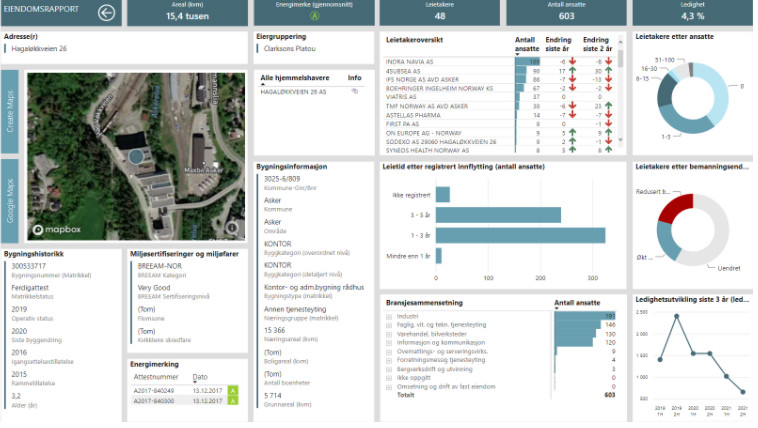Click the blue Økt segment in staffing donut
758x428 pixels.
pyautogui.click(x=669, y=240)
